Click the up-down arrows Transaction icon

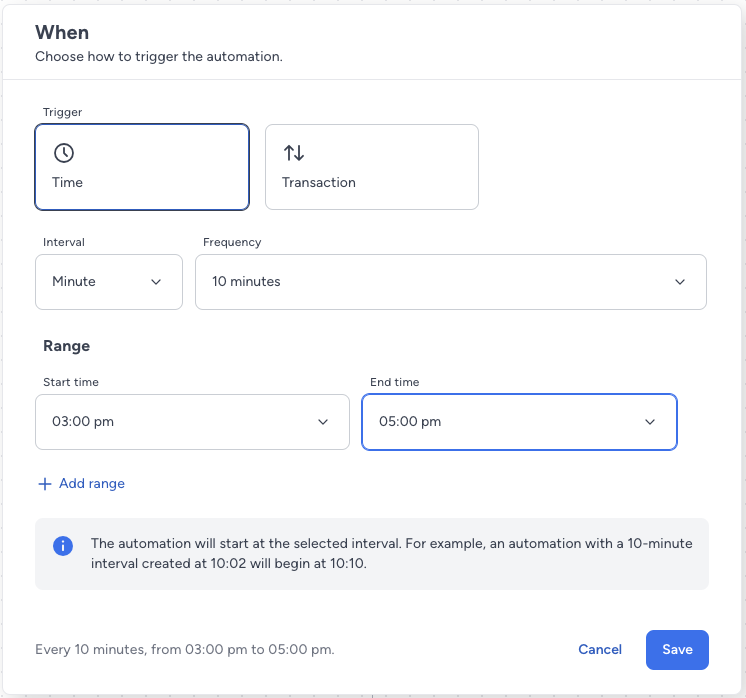click(x=294, y=153)
